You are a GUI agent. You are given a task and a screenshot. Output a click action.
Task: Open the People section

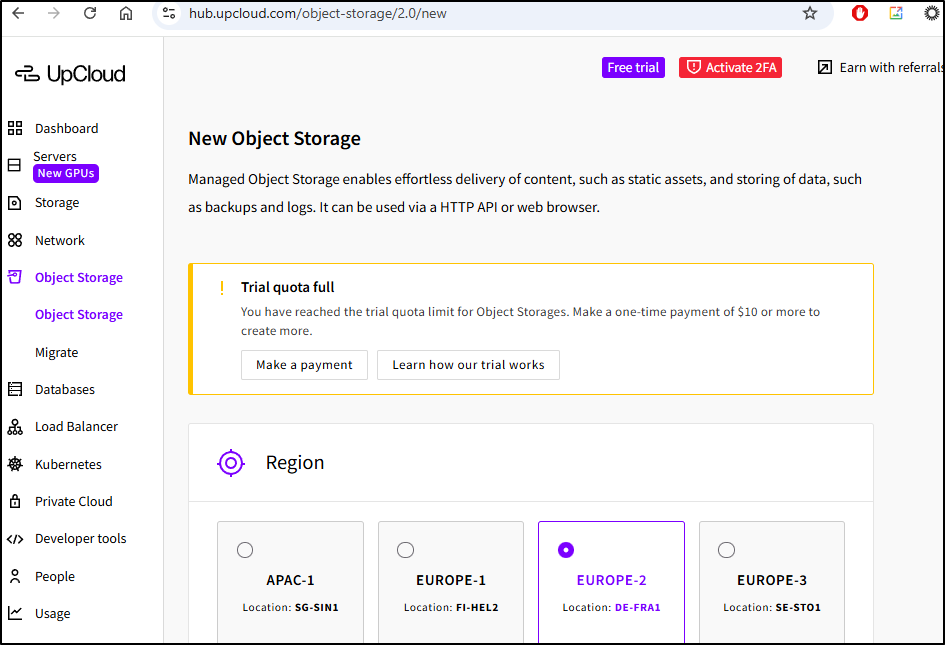coord(54,576)
